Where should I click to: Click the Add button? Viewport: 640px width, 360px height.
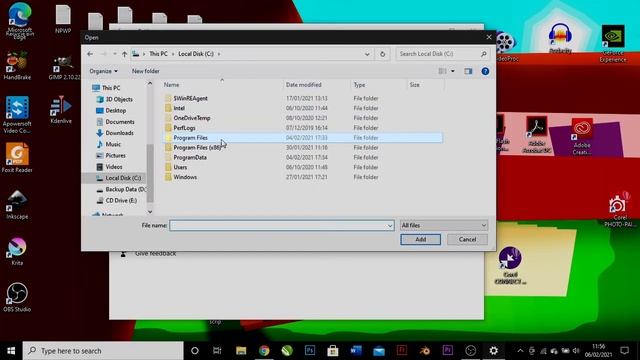tap(420, 239)
